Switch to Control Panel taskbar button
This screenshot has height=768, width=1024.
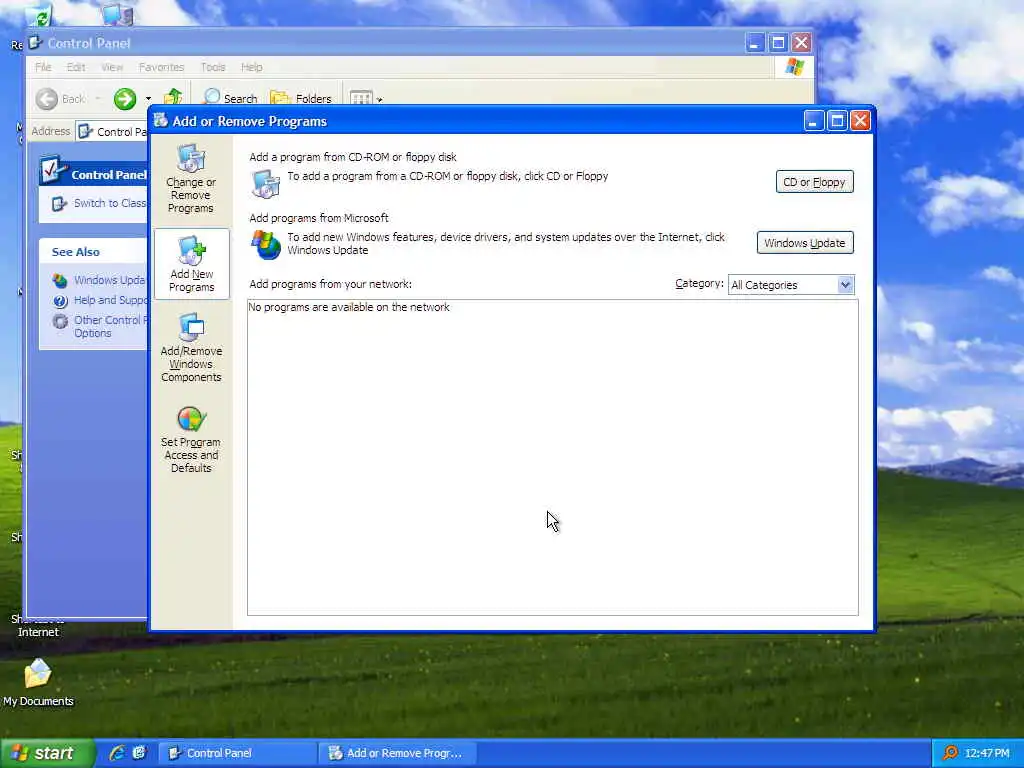(237, 753)
